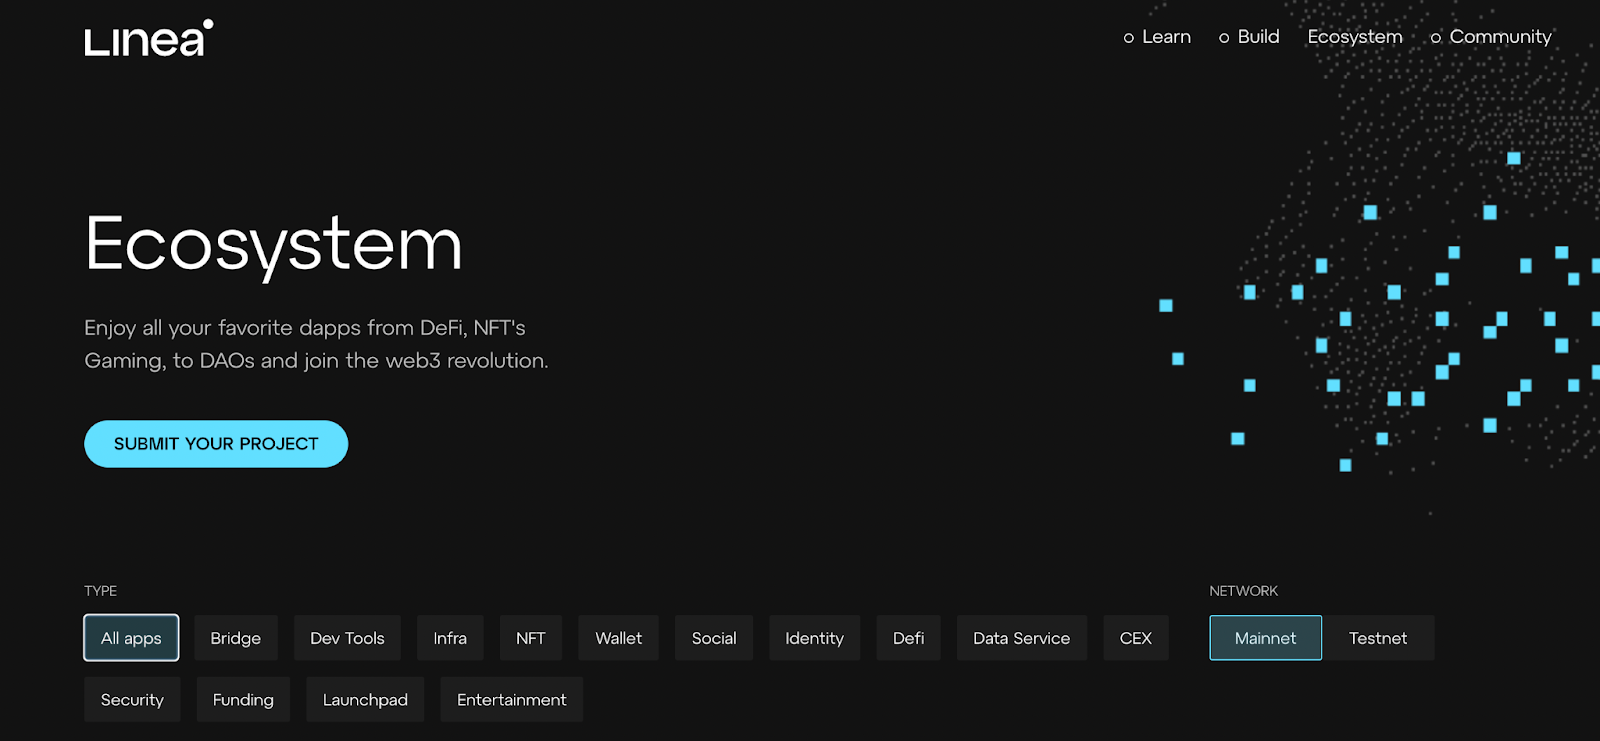Expand the Build menu
Screen dimensions: 1600x741
click(1249, 37)
